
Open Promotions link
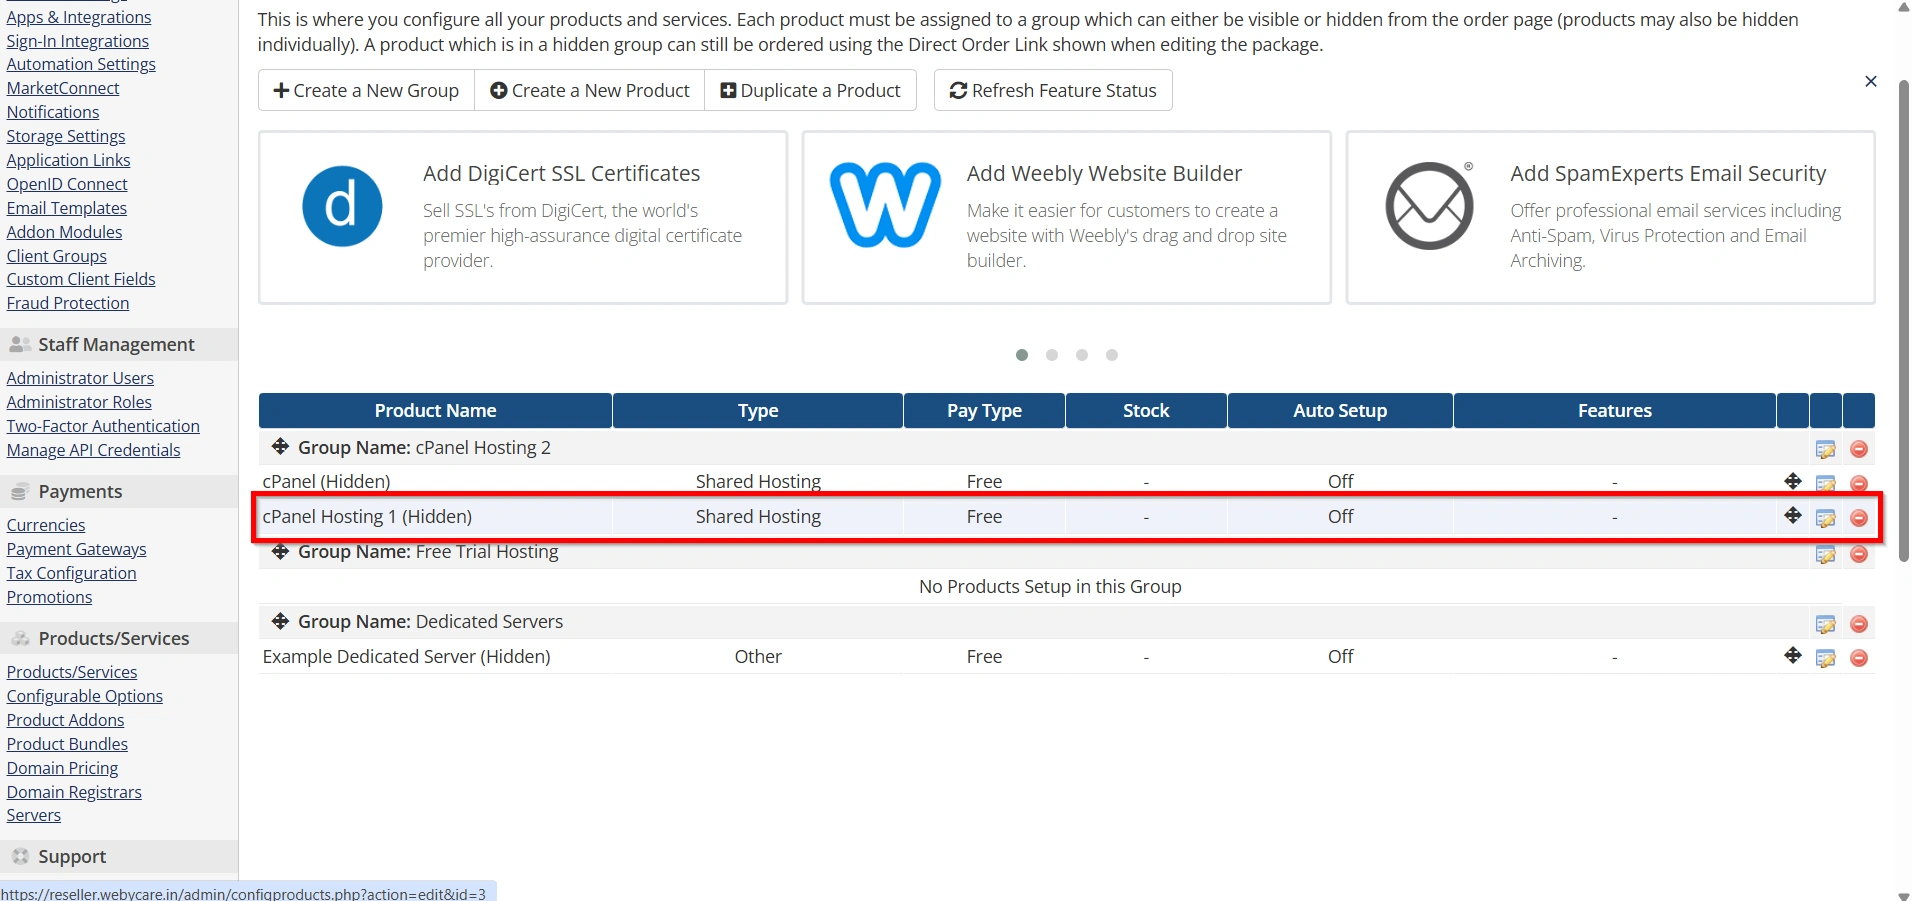(x=49, y=597)
